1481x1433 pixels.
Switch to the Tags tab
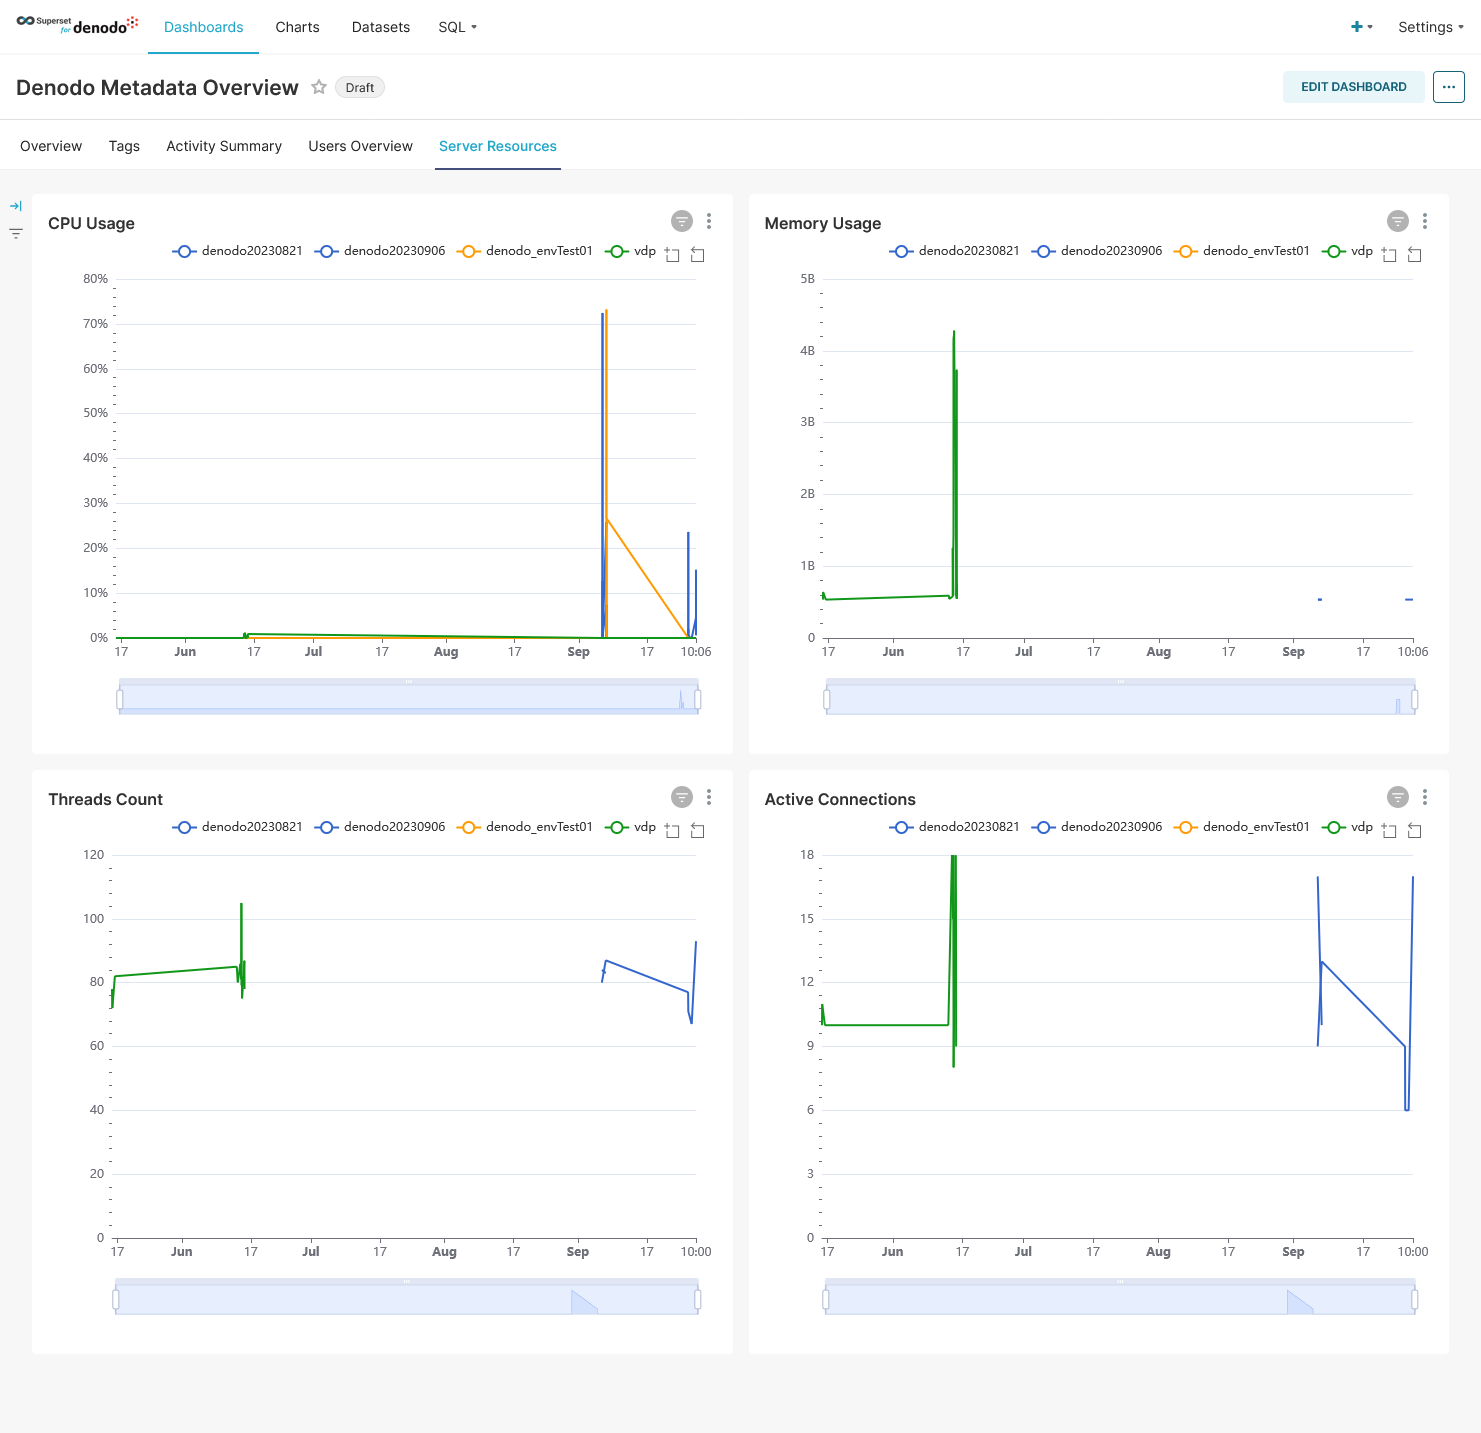124,146
